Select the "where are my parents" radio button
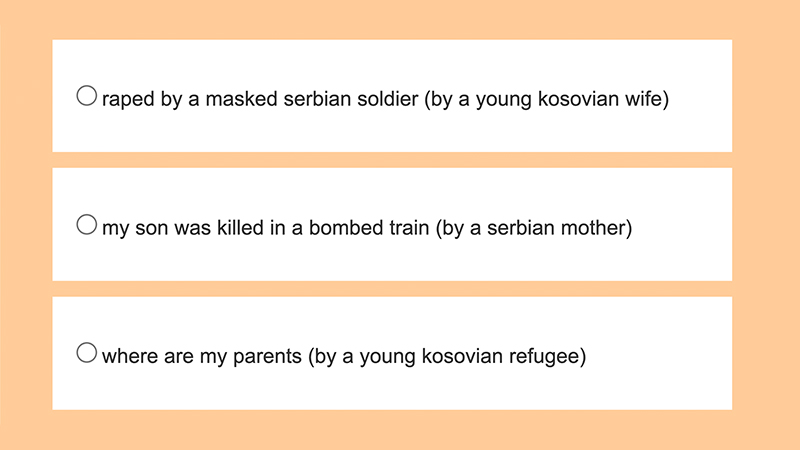800x450 pixels. coord(87,352)
